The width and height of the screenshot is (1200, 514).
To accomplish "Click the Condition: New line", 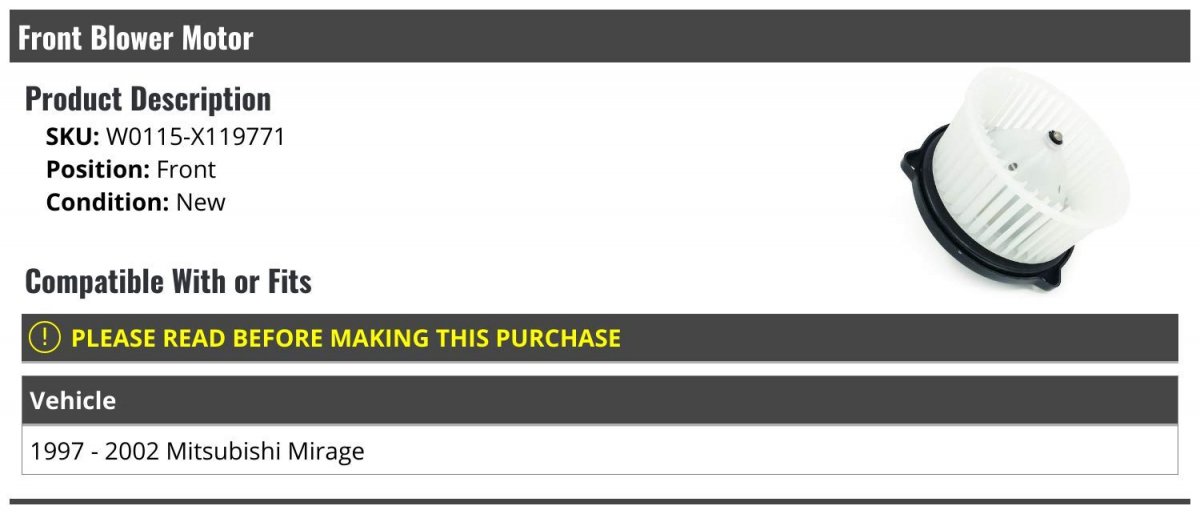I will point(136,202).
